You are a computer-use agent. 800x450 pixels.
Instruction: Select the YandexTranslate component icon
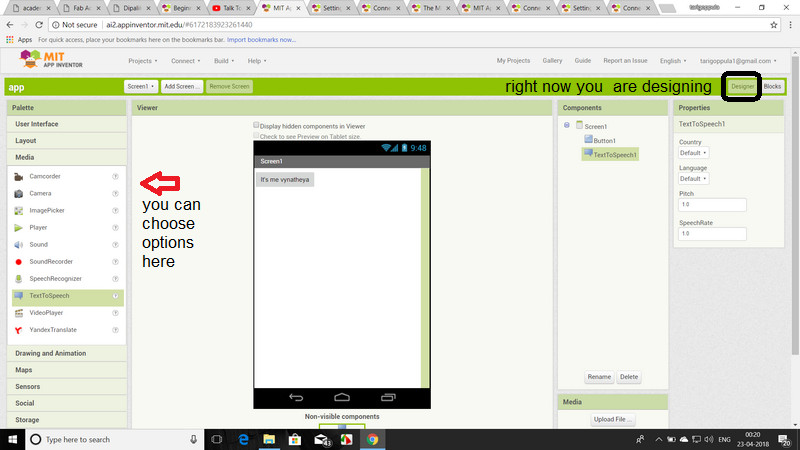[x=19, y=330]
